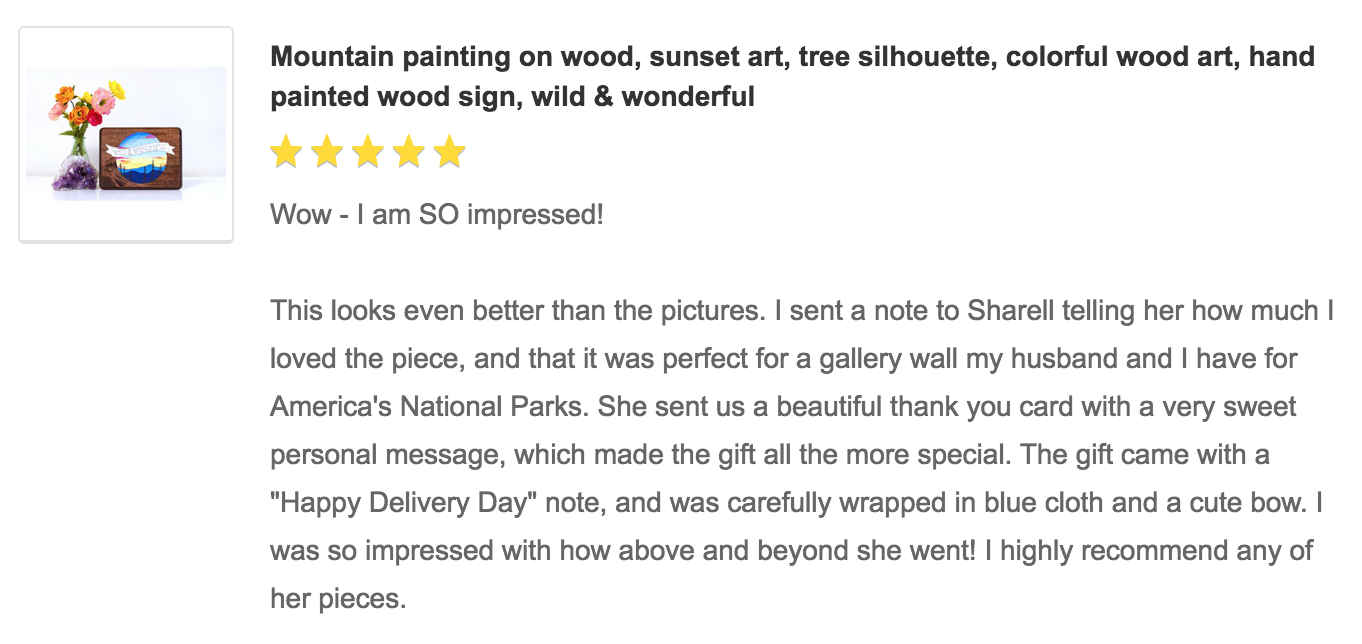Click the words 'her pieces.' at the review end
The width and height of the screenshot is (1362, 644).
[338, 599]
